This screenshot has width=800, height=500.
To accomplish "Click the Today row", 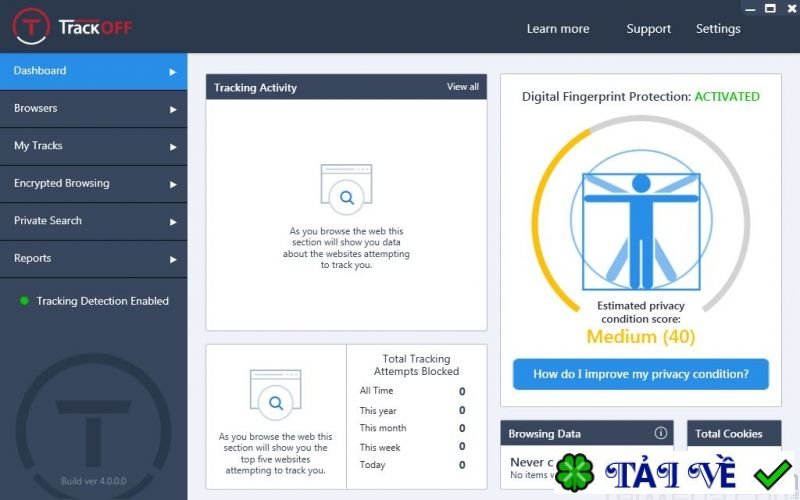I will (412, 465).
